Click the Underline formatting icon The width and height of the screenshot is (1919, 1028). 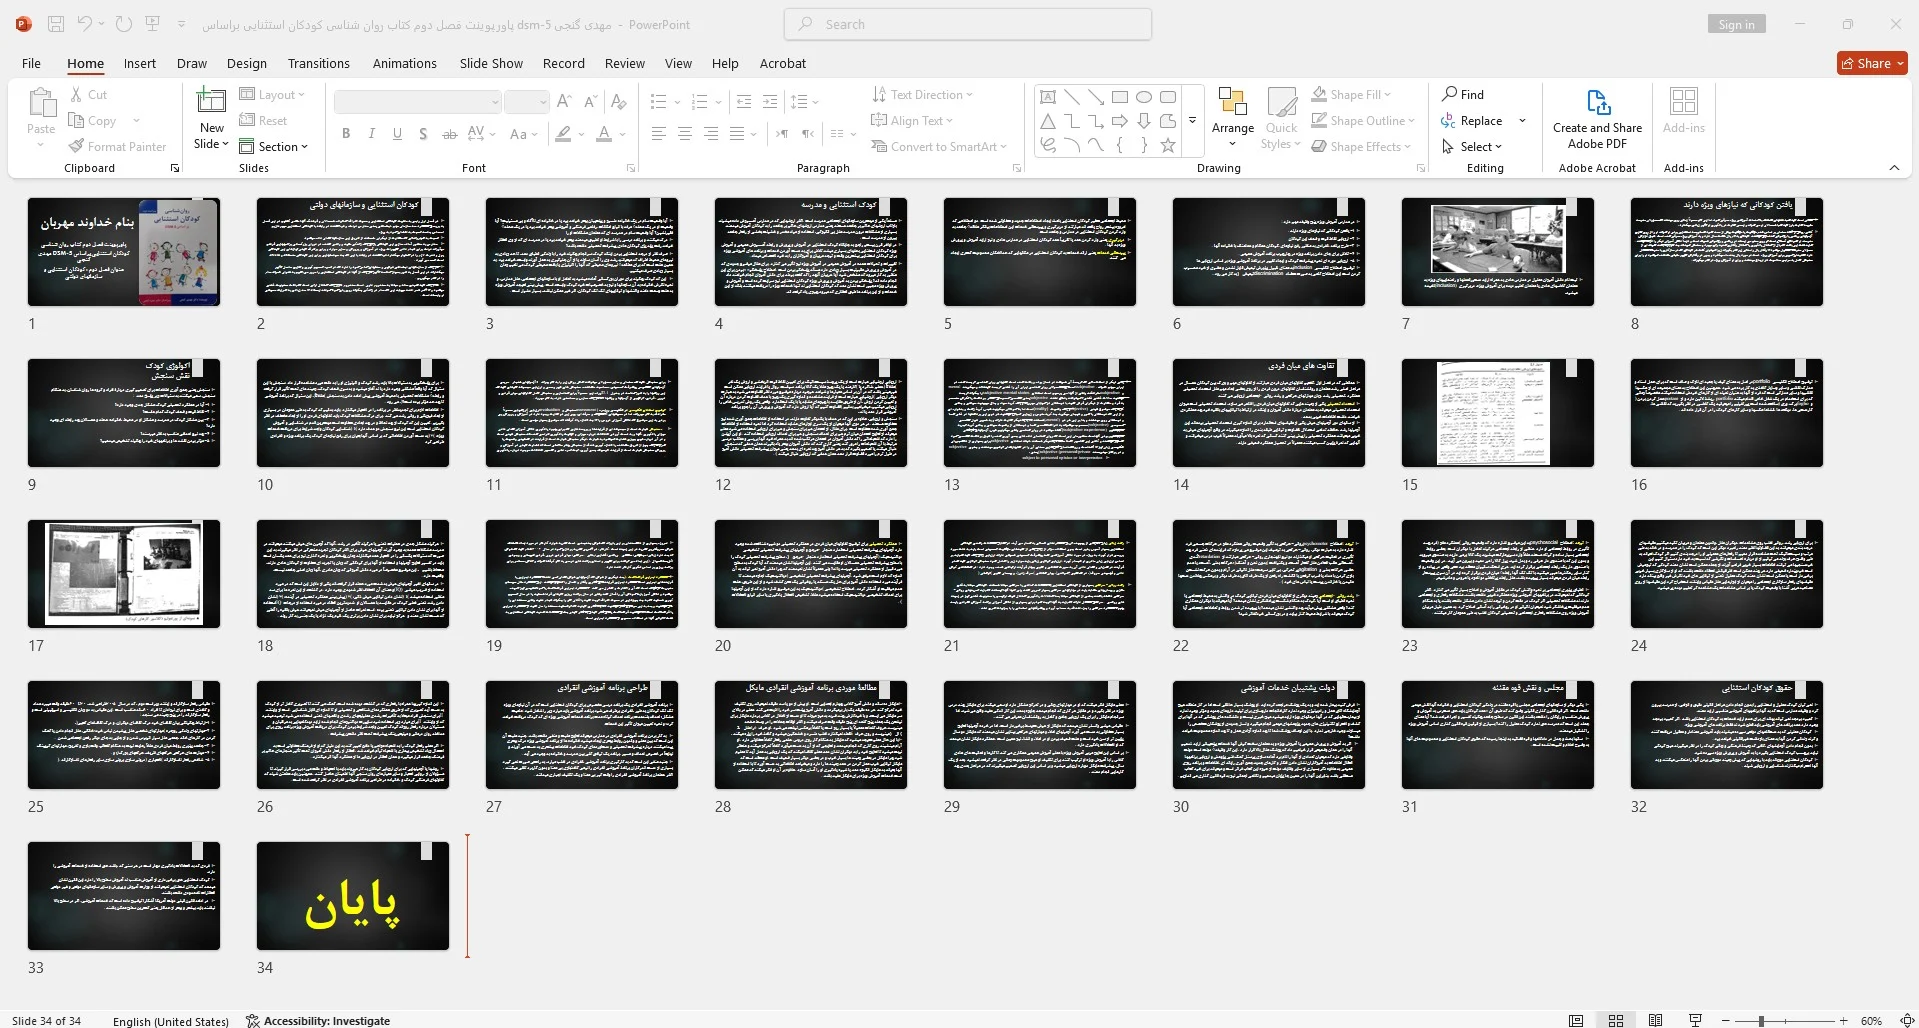pyautogui.click(x=397, y=133)
